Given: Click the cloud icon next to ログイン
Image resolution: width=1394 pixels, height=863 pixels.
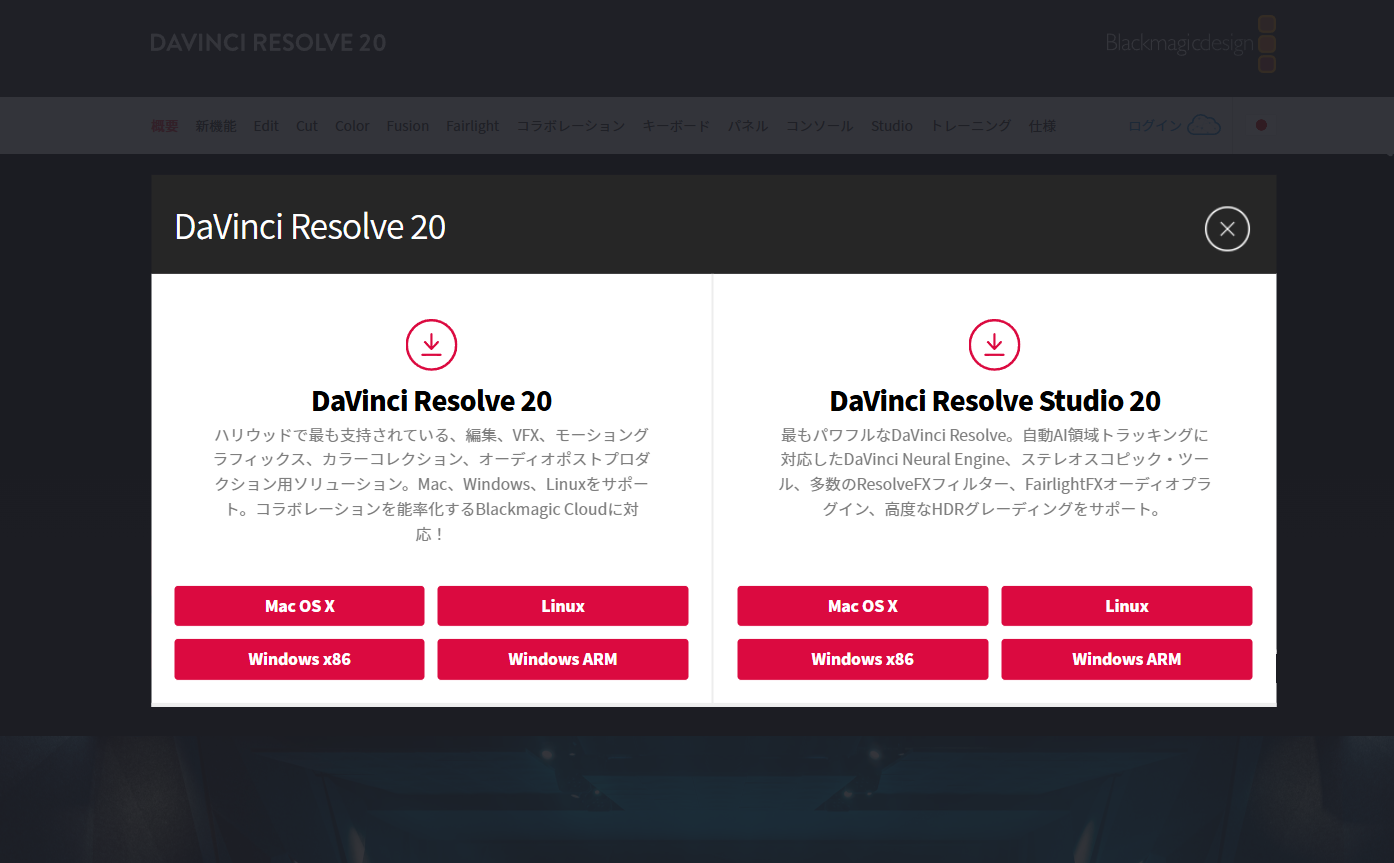Looking at the screenshot, I should (x=1204, y=126).
